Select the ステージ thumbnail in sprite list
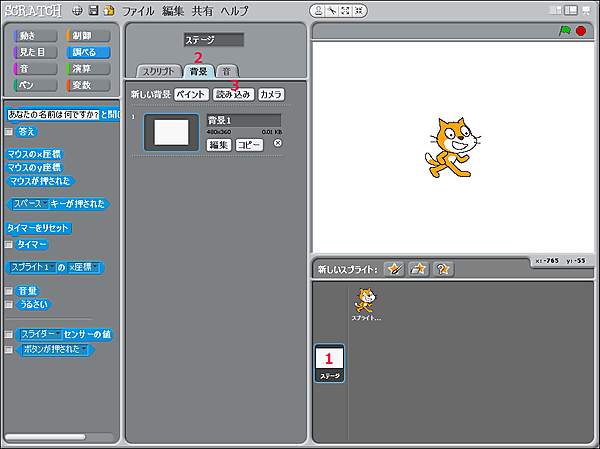Image resolution: width=600 pixels, height=449 pixels. click(x=329, y=363)
